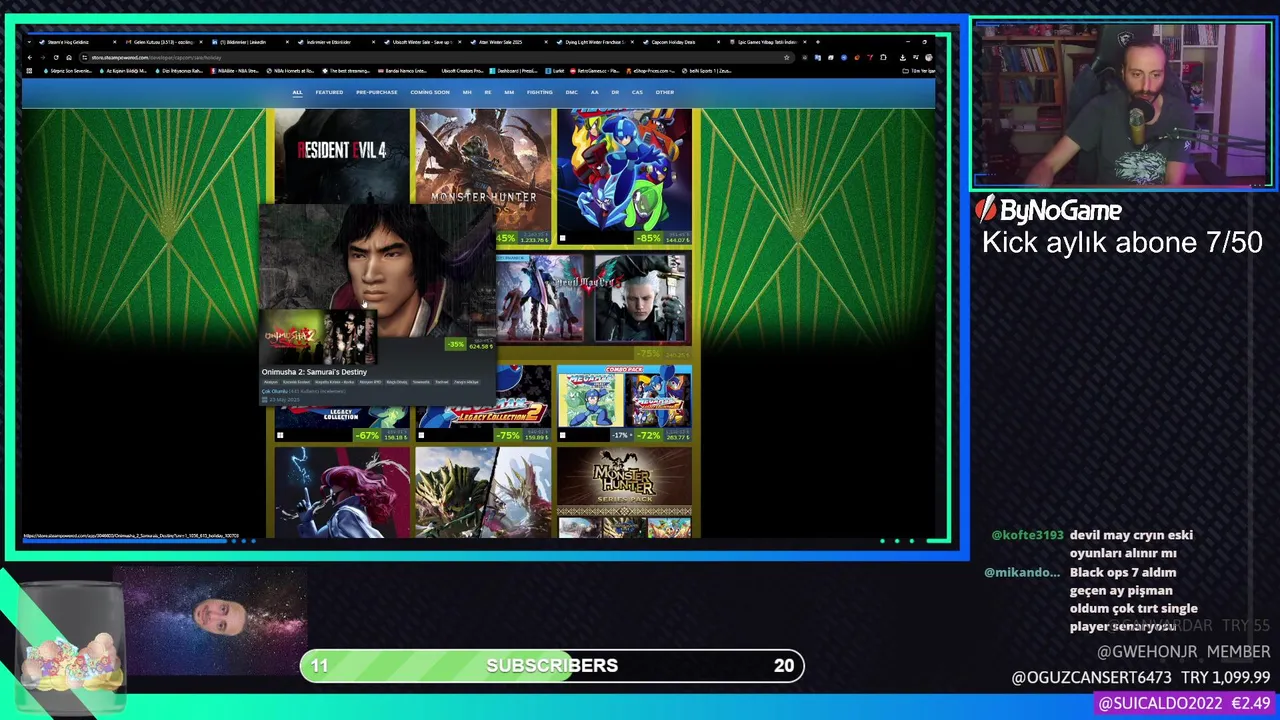This screenshot has width=1280, height=720.
Task: Click the Windows platform icon on Mega Man 11 tile
Action: pos(562,238)
